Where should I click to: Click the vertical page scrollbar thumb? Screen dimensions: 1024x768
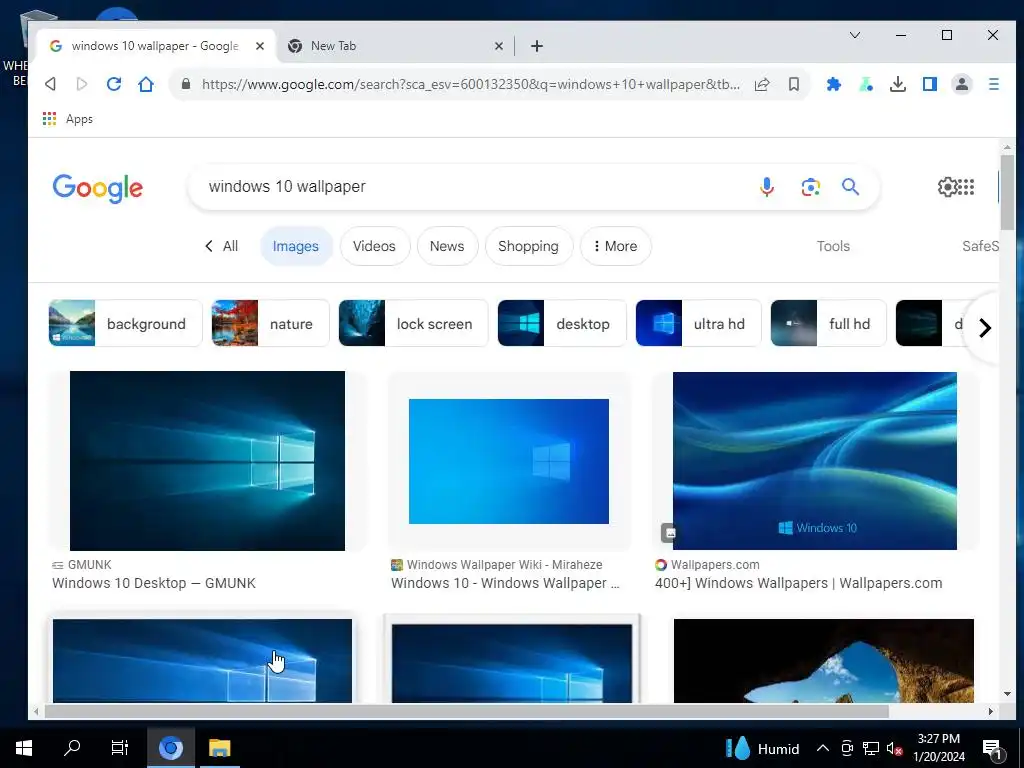coord(1006,192)
